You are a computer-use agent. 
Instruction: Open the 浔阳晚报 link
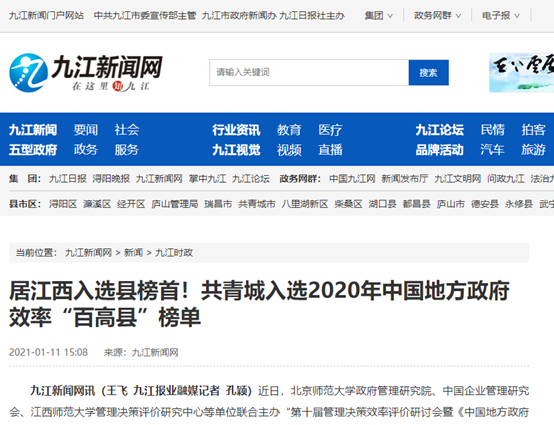(111, 179)
